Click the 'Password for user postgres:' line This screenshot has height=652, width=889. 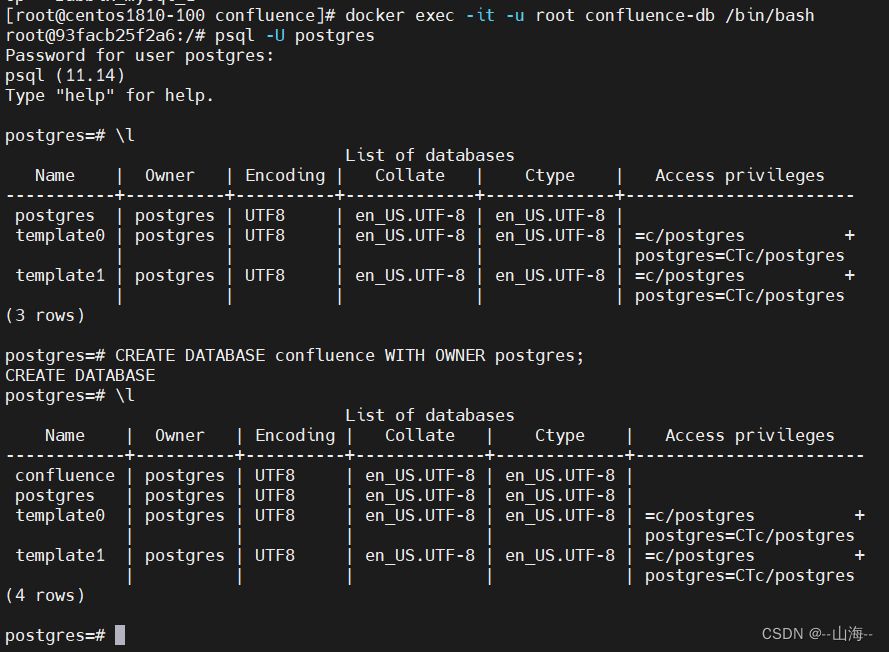click(x=139, y=56)
